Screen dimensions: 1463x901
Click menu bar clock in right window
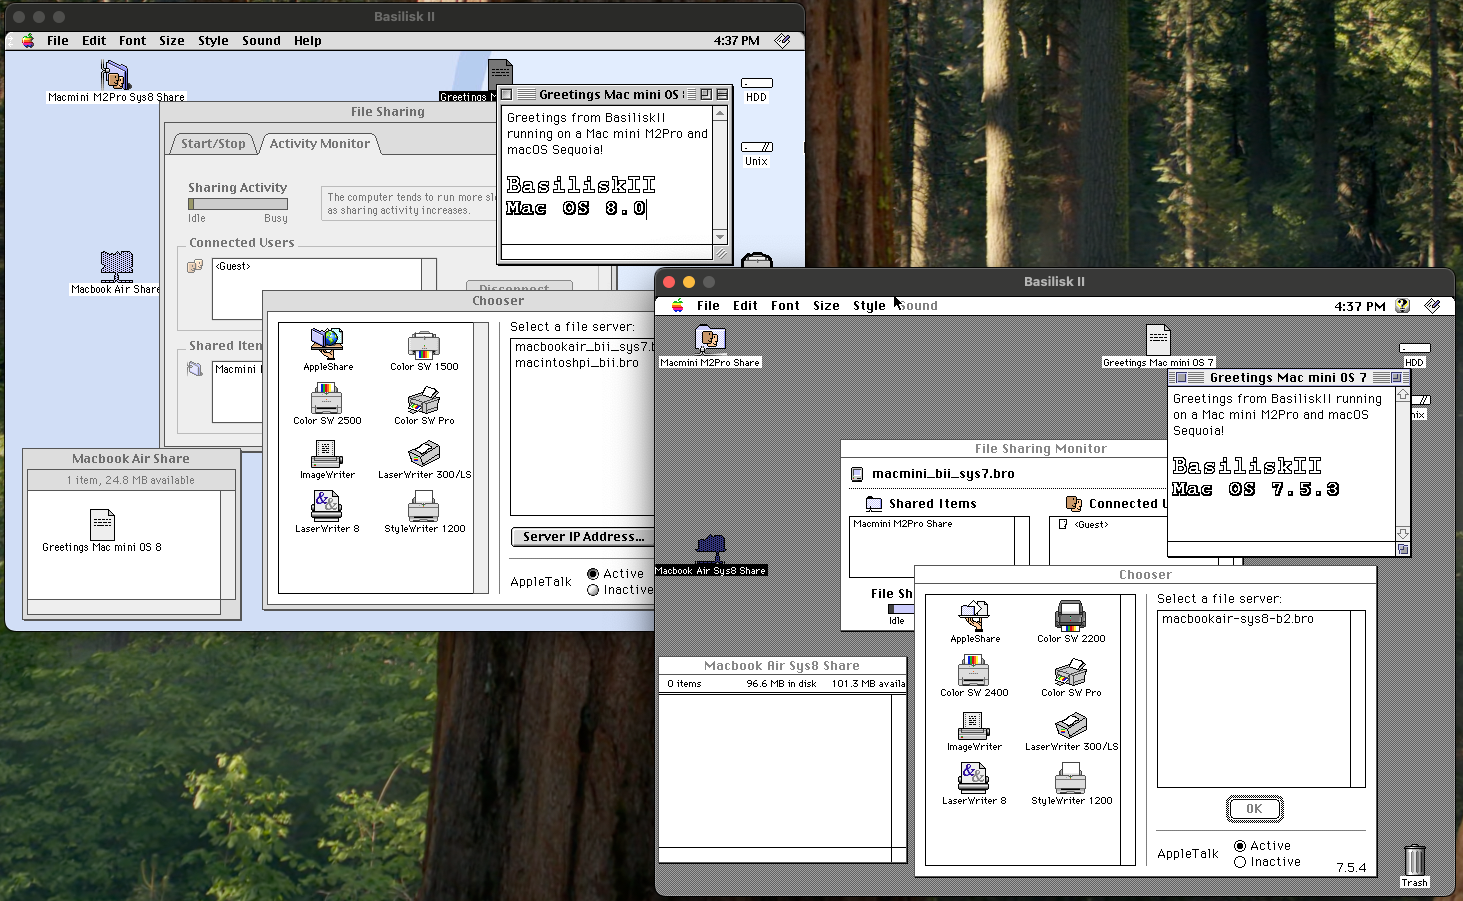[1360, 306]
